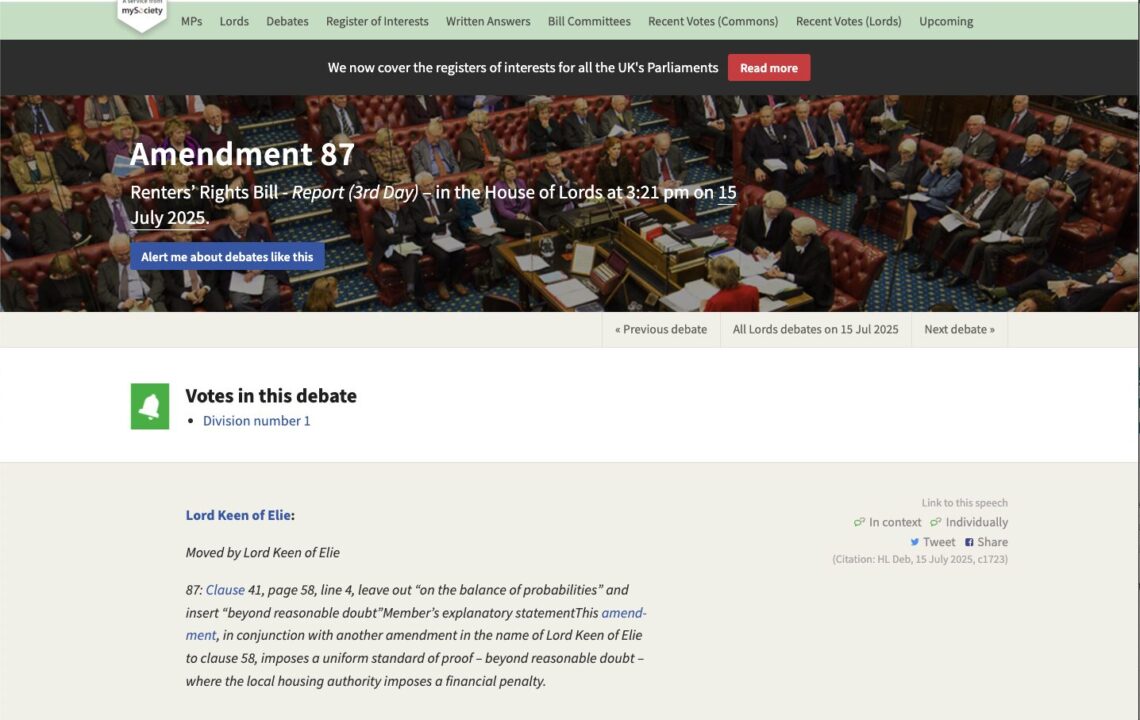1140x720 pixels.
Task: Jump to the Next debate
Action: [959, 329]
